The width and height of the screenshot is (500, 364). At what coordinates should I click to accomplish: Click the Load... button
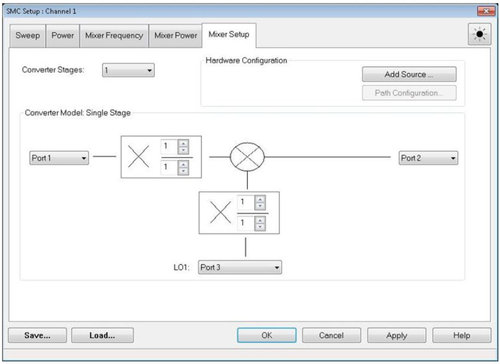tap(102, 335)
